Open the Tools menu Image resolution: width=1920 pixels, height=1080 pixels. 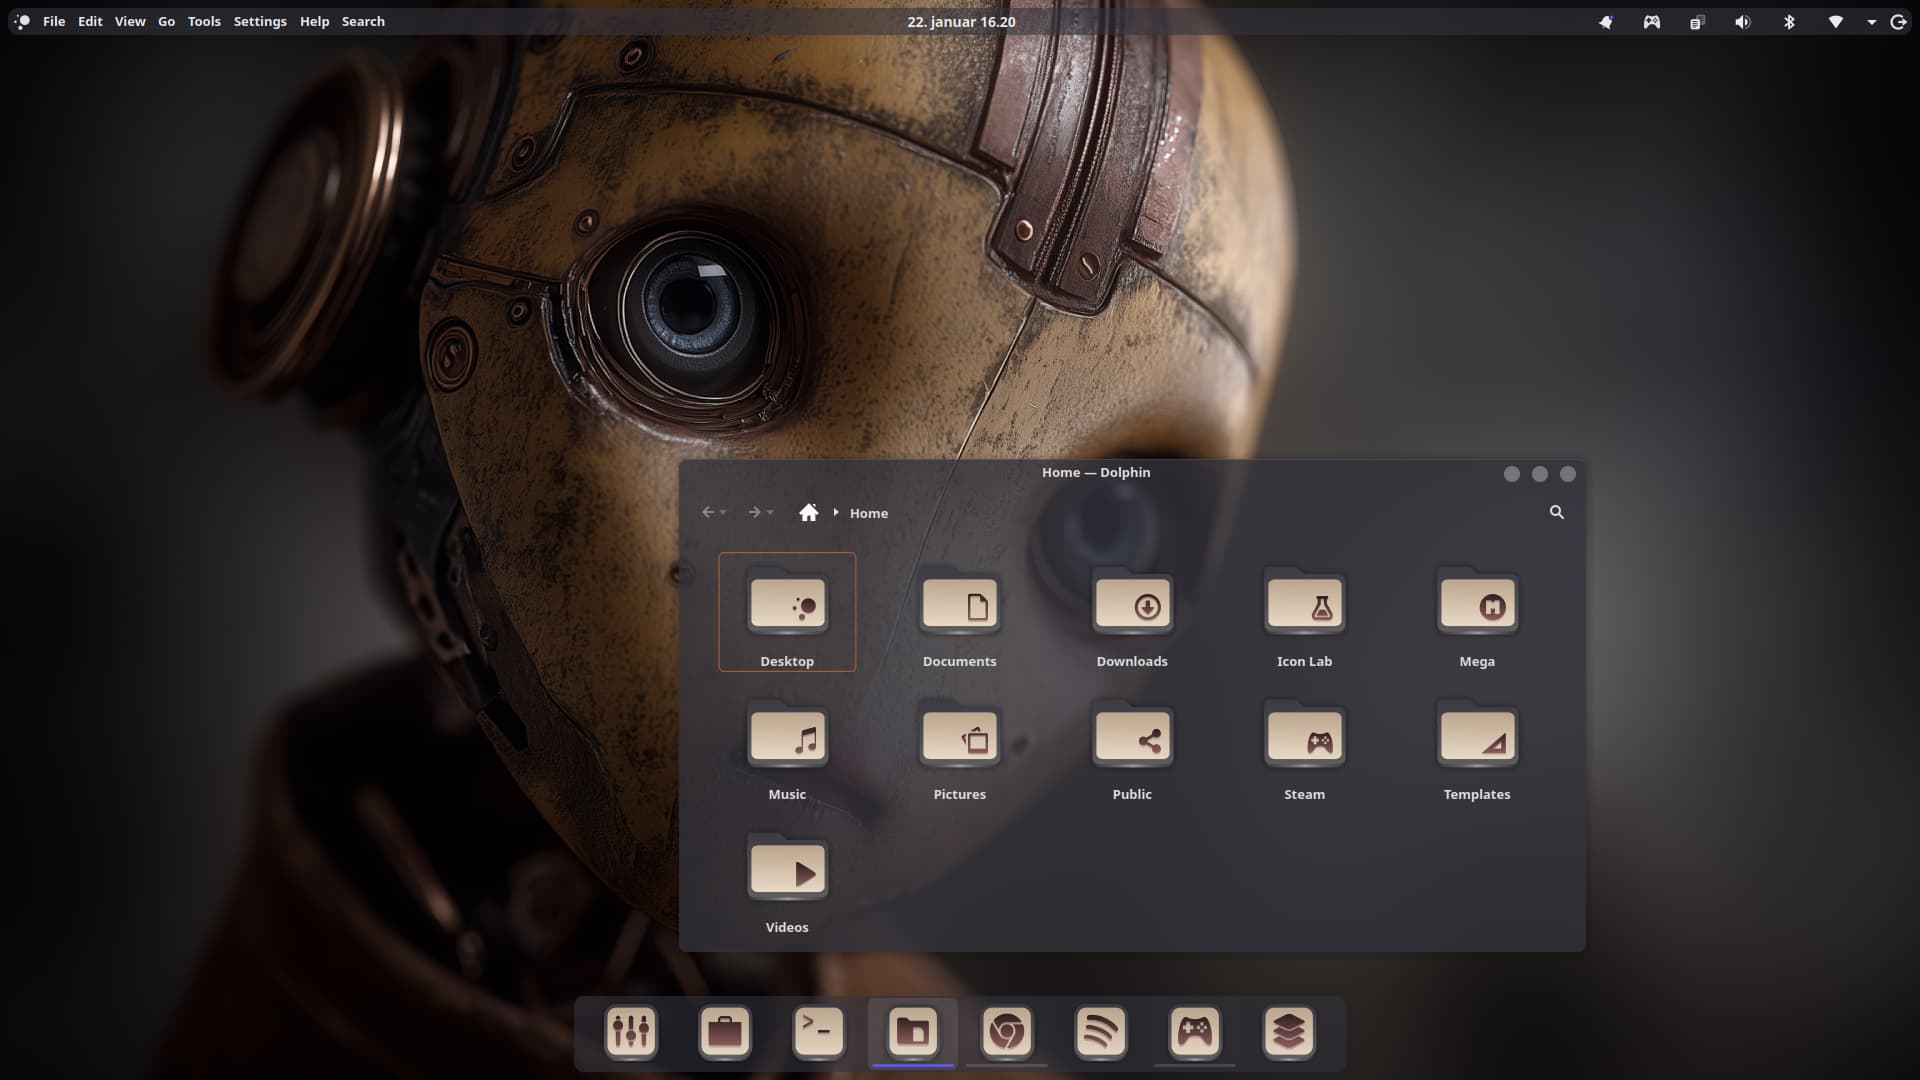pyautogui.click(x=204, y=21)
